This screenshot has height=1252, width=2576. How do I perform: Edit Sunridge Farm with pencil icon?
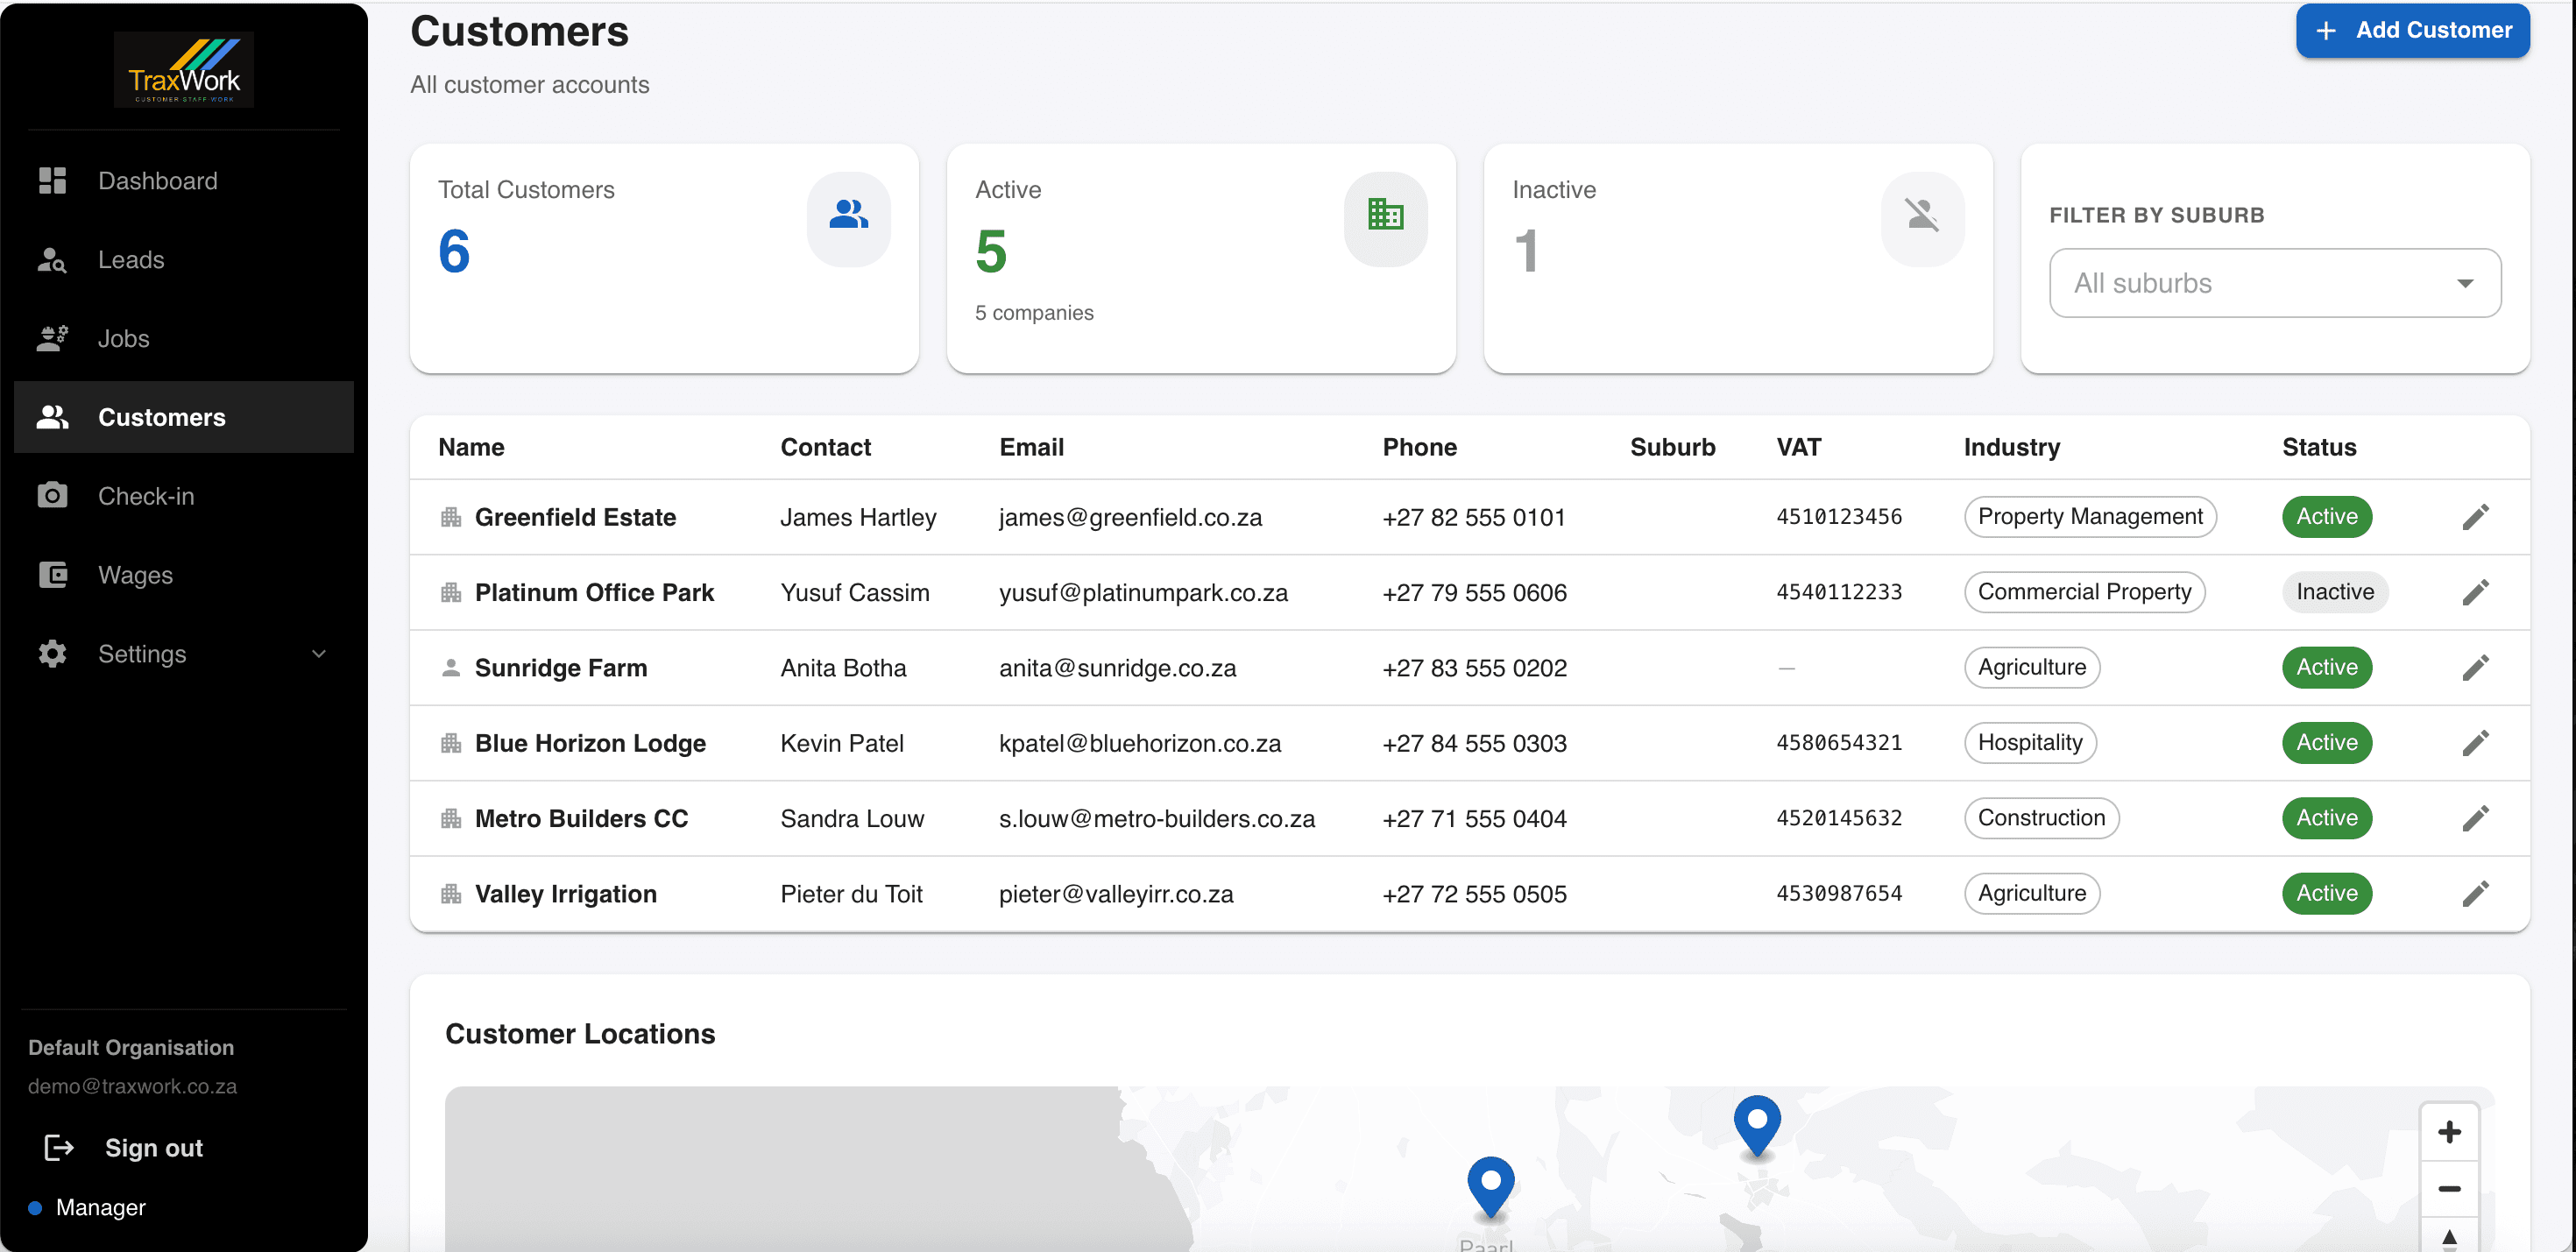(x=2475, y=667)
